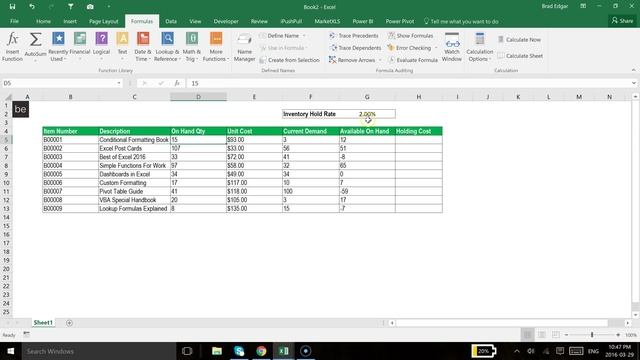Switch to Normal view in status bar
The height and width of the screenshot is (360, 640).
tap(527, 335)
